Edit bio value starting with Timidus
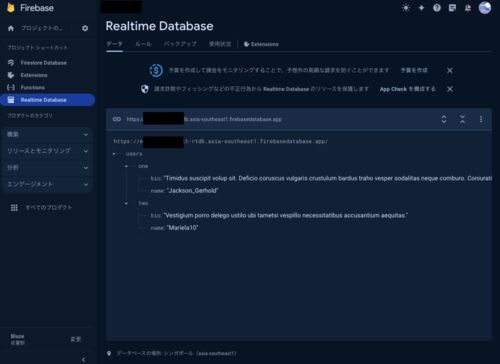This screenshot has height=364, width=500. click(328, 178)
